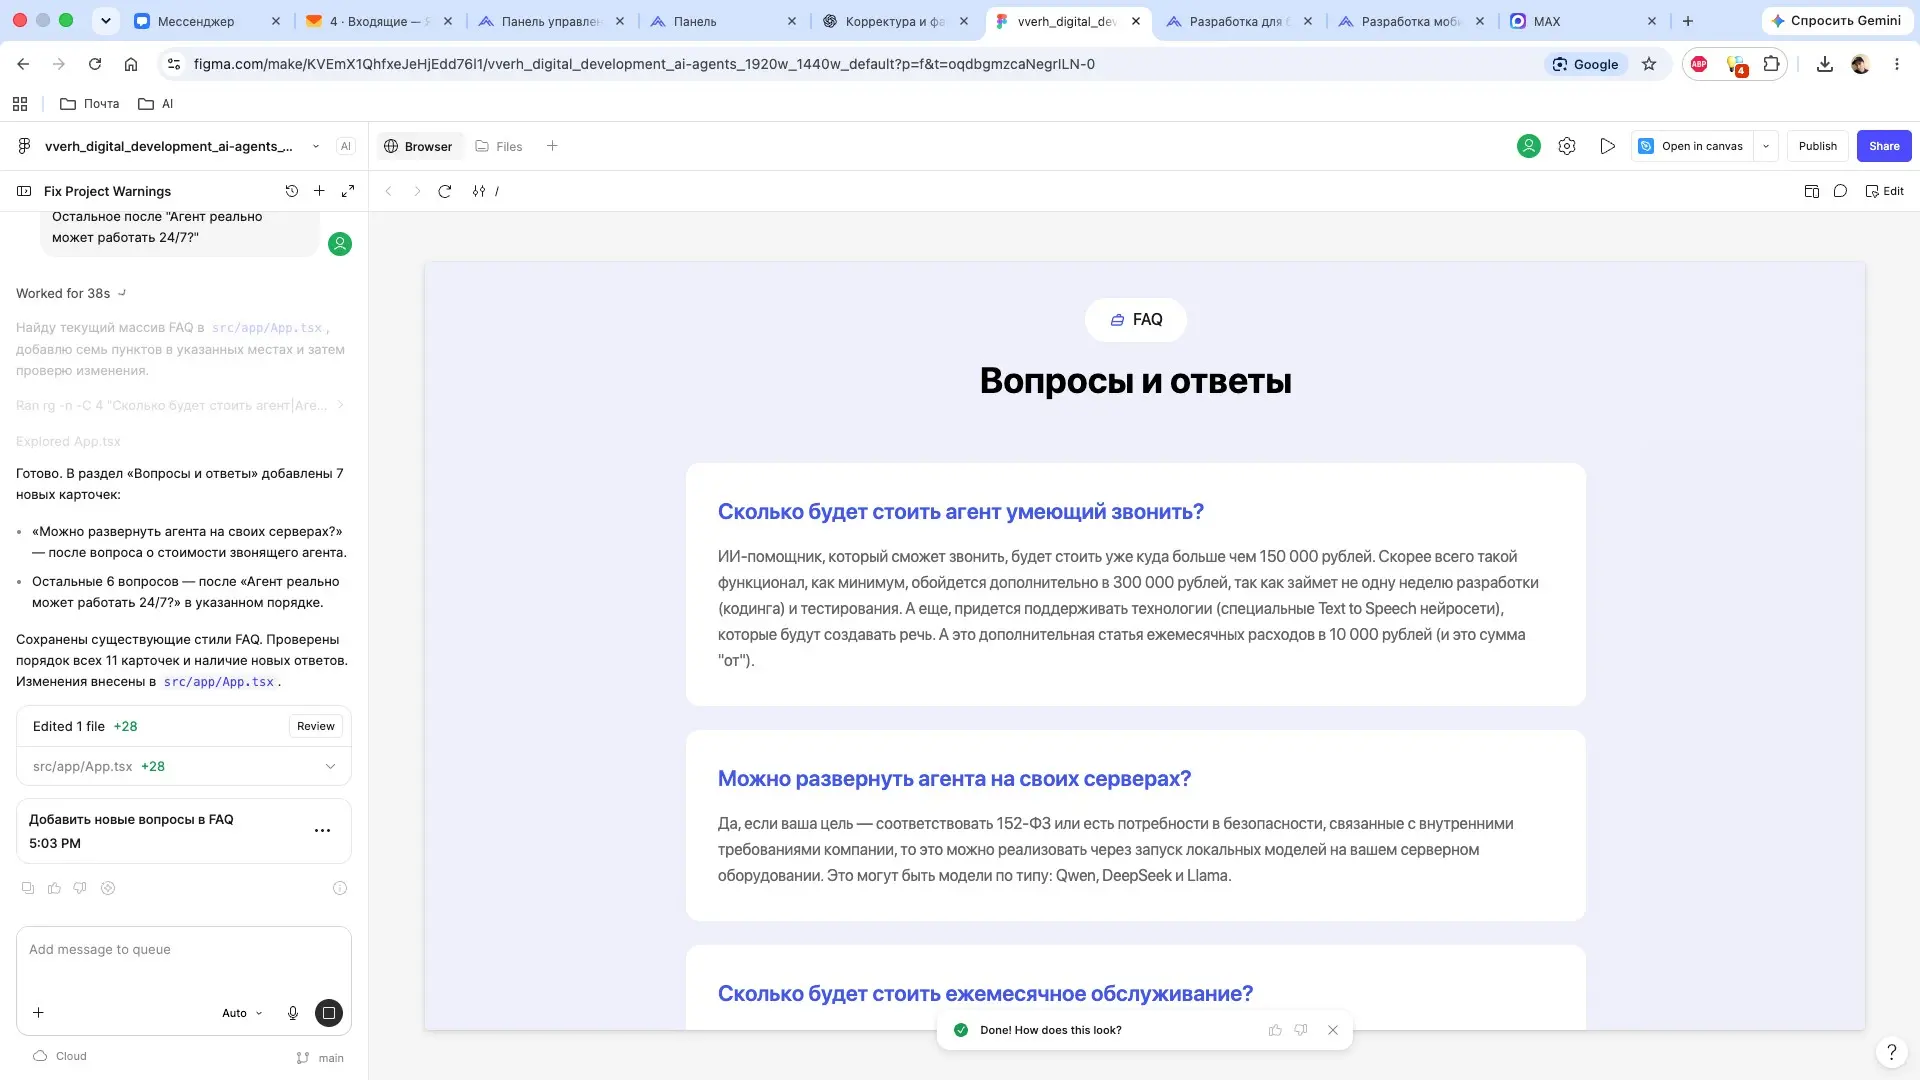
Task: Toggle the sidebar panel icon
Action: pyautogui.click(x=24, y=191)
